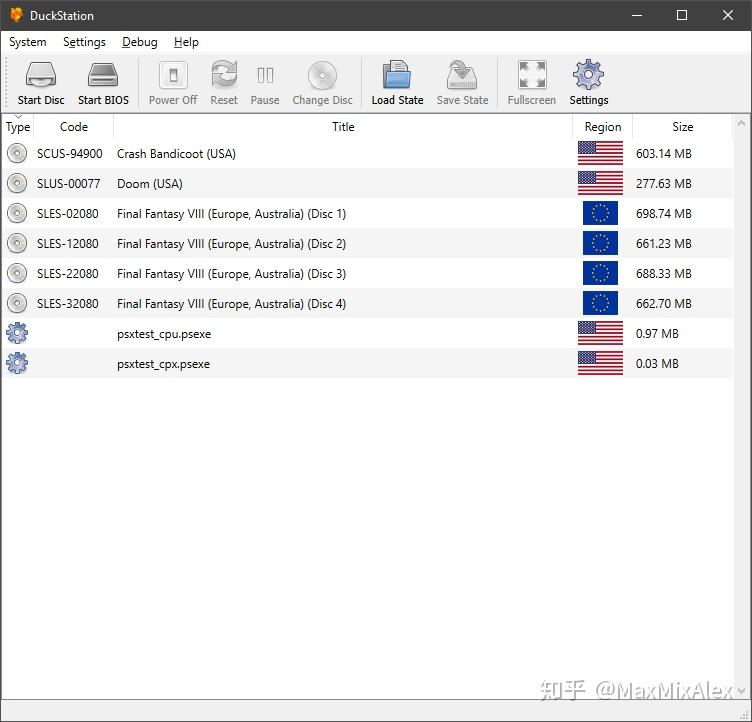This screenshot has height=722, width=752.
Task: Click the EU flag on SLES-32080 row
Action: click(600, 303)
